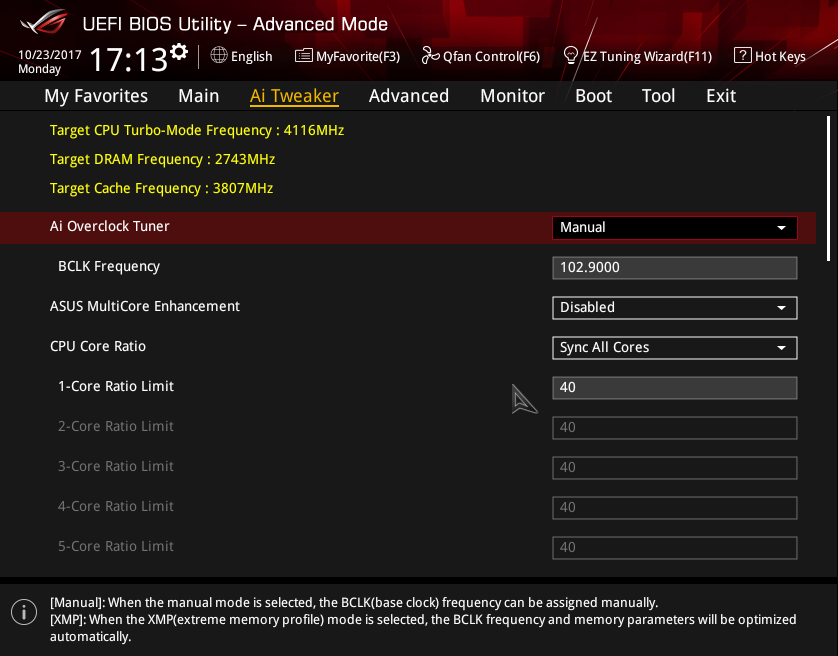Image resolution: width=838 pixels, height=656 pixels.
Task: Click the 2-Core Ratio Limit field
Action: pos(674,428)
